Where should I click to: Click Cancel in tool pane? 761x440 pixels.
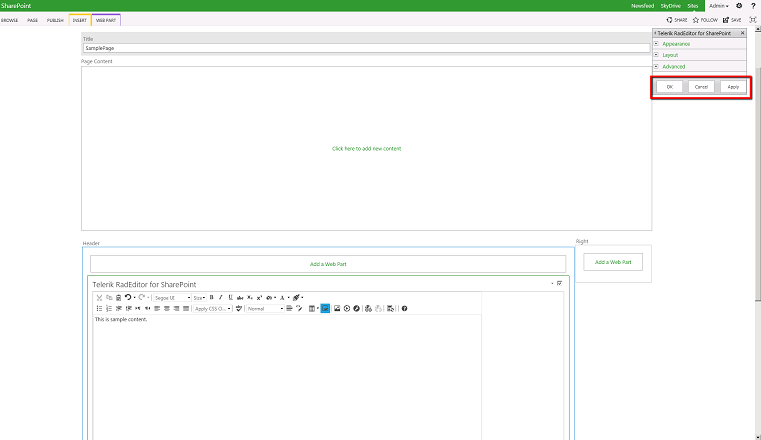pos(701,87)
